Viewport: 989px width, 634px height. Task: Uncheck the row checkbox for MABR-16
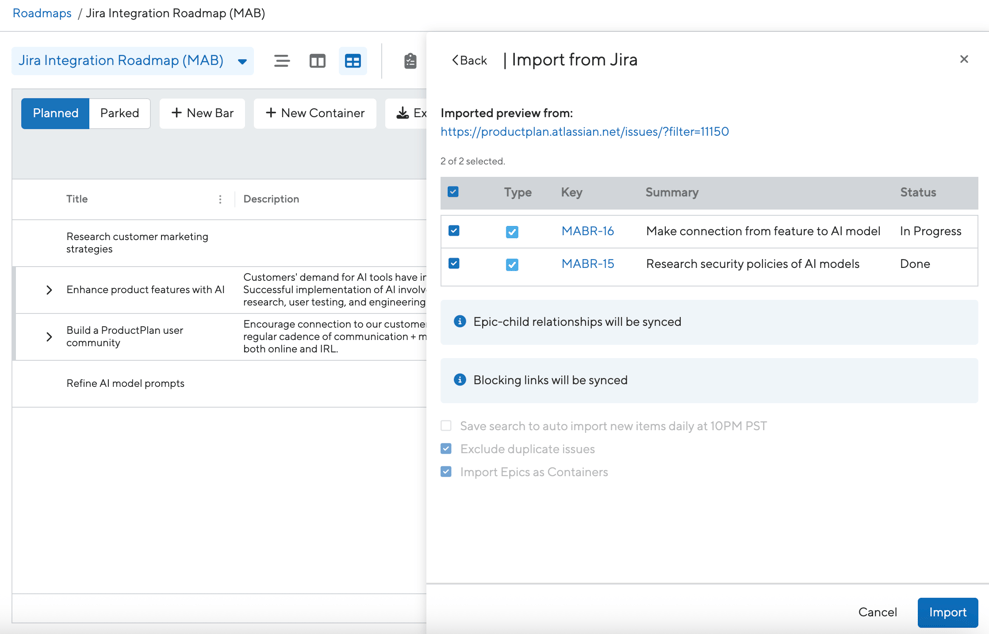[x=454, y=231]
